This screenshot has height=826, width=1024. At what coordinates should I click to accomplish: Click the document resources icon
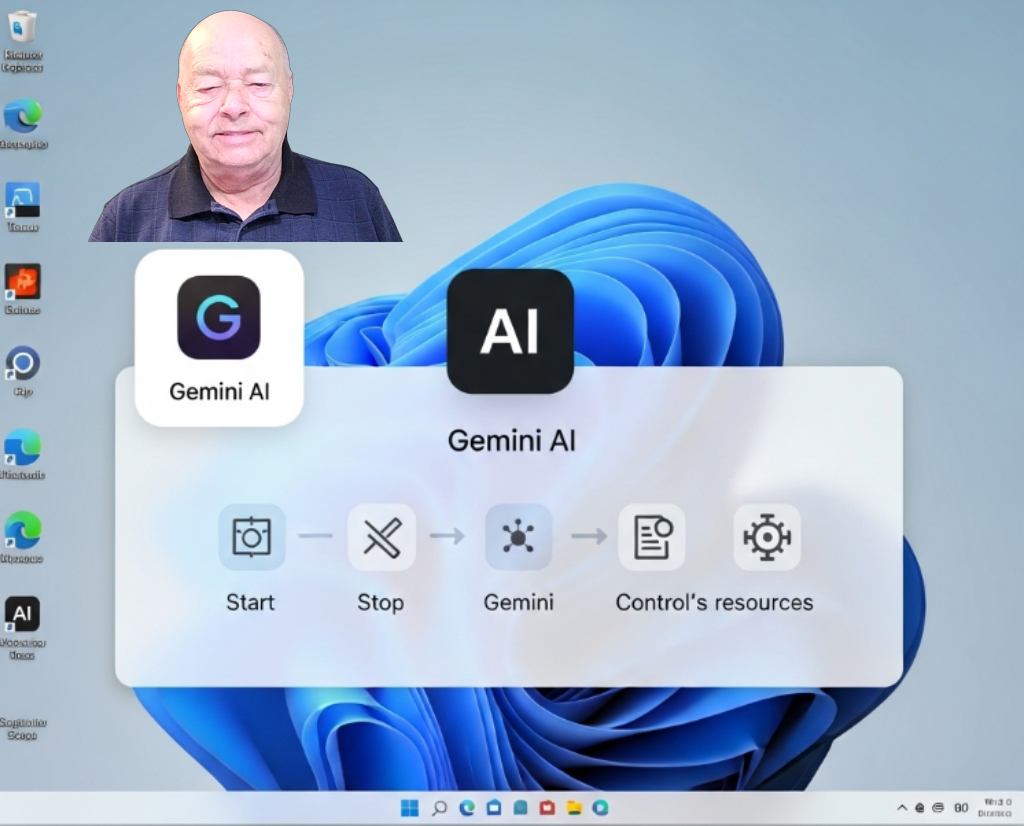(x=652, y=537)
